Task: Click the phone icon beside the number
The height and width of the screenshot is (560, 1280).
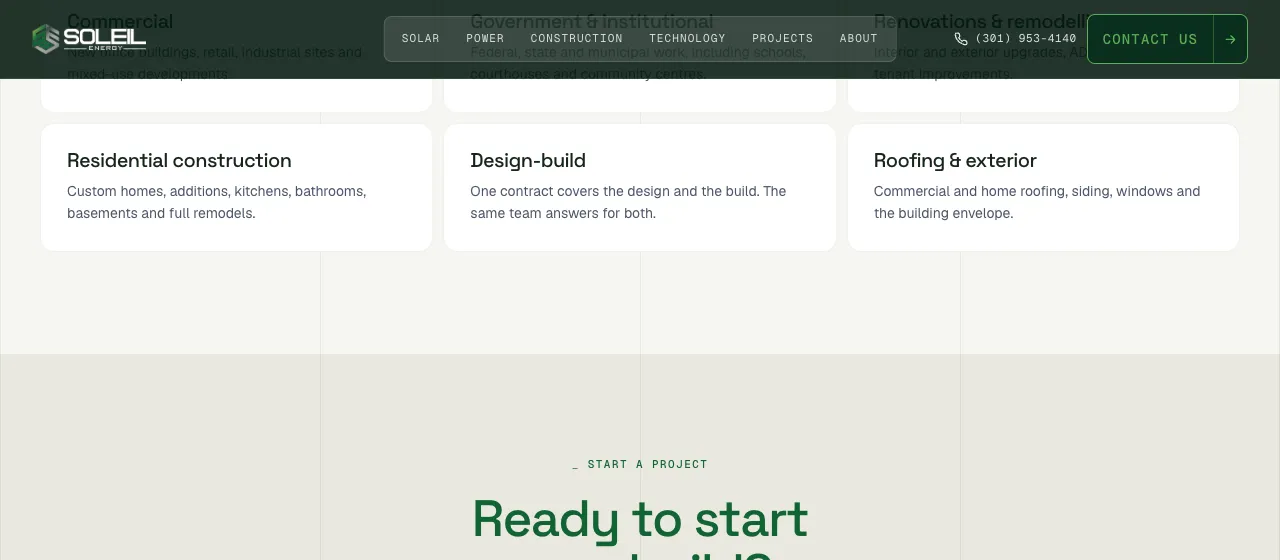Action: [x=961, y=39]
